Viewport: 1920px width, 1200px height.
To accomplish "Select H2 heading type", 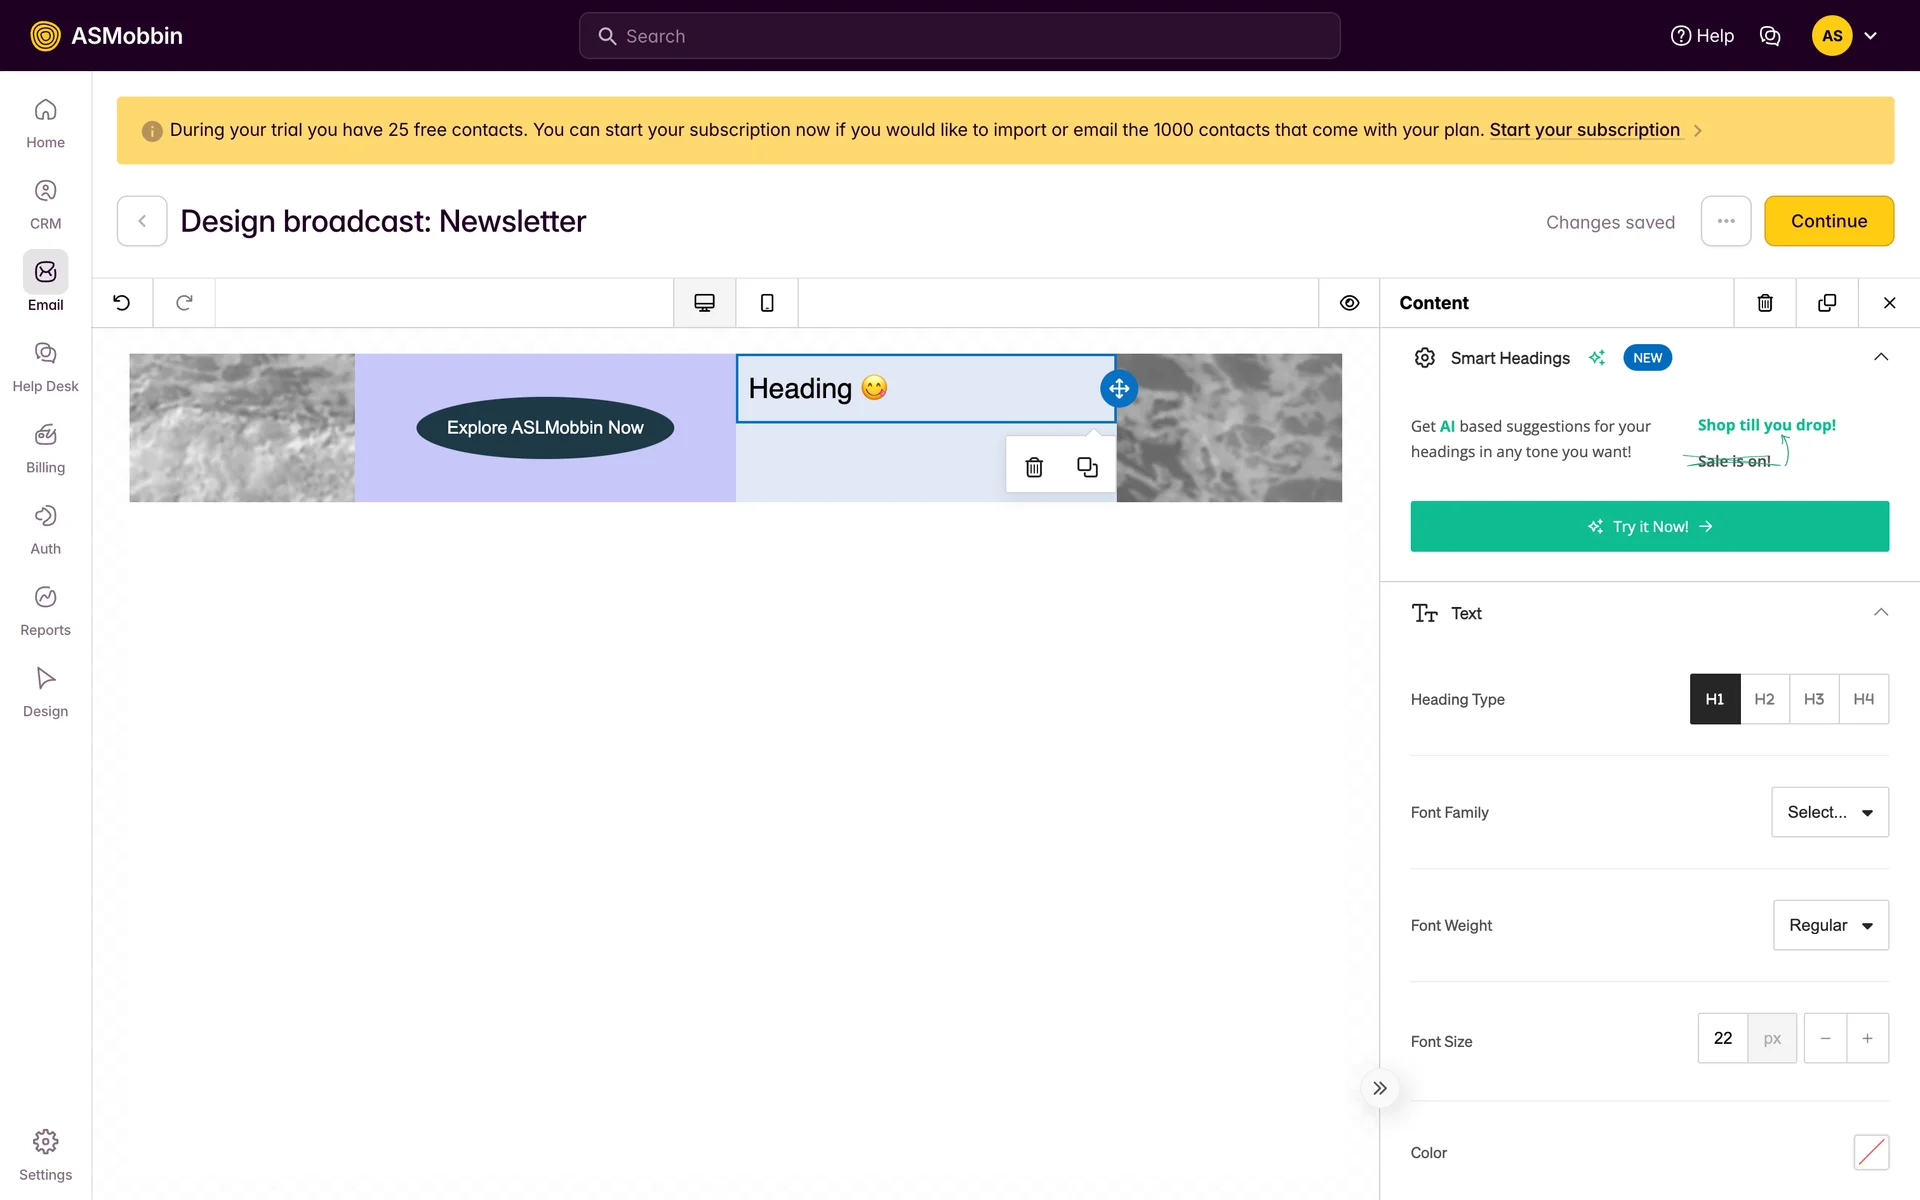I will point(1764,699).
